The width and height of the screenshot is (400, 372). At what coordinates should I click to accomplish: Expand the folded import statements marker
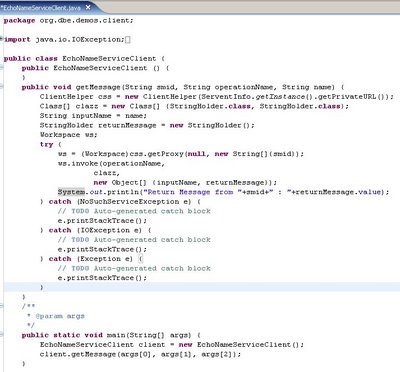tap(2, 39)
